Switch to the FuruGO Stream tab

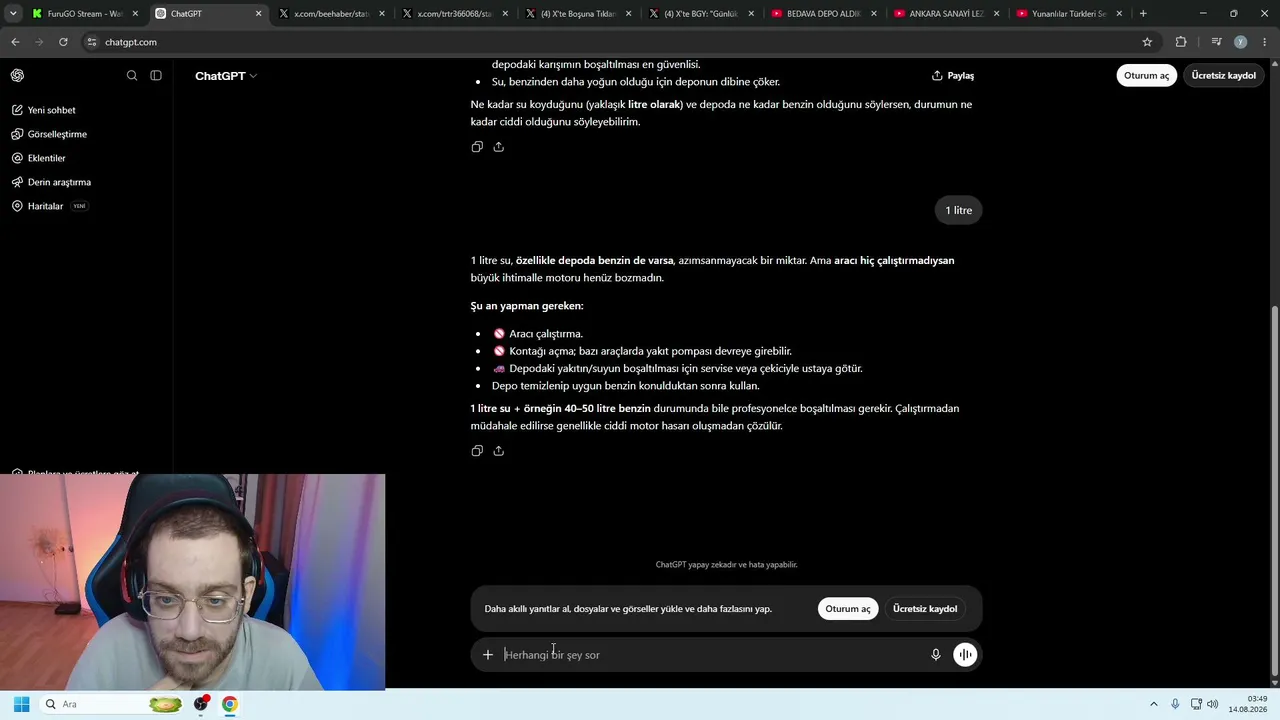[x=84, y=14]
